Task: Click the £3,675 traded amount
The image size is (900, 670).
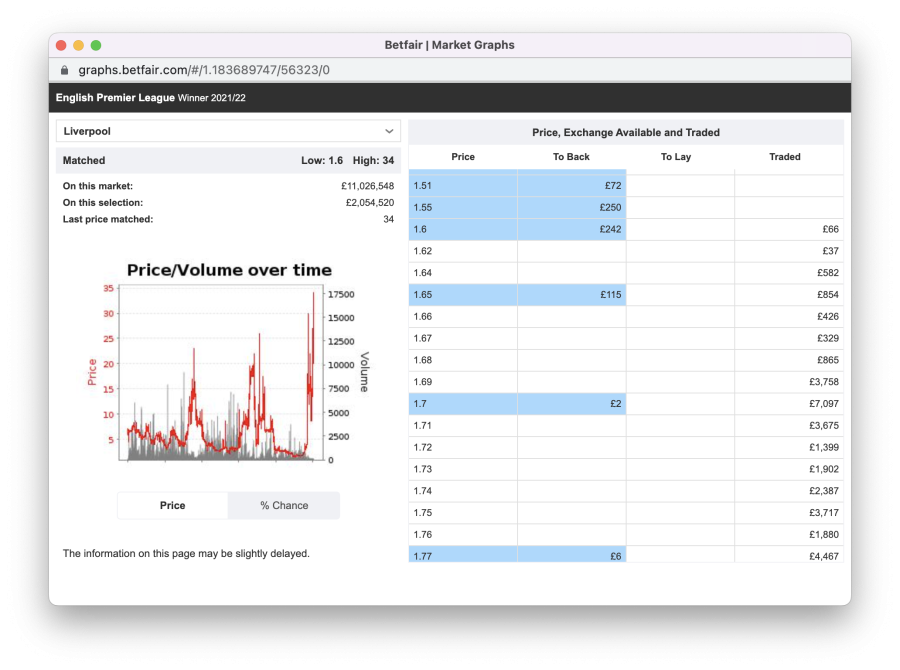Action: tap(824, 425)
